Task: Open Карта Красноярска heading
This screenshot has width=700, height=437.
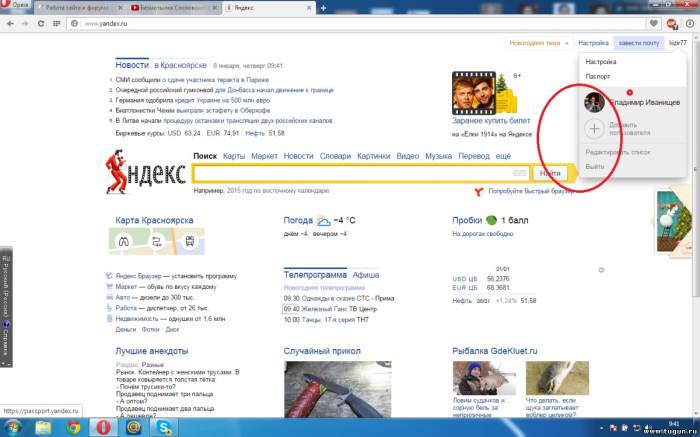Action: tap(154, 221)
